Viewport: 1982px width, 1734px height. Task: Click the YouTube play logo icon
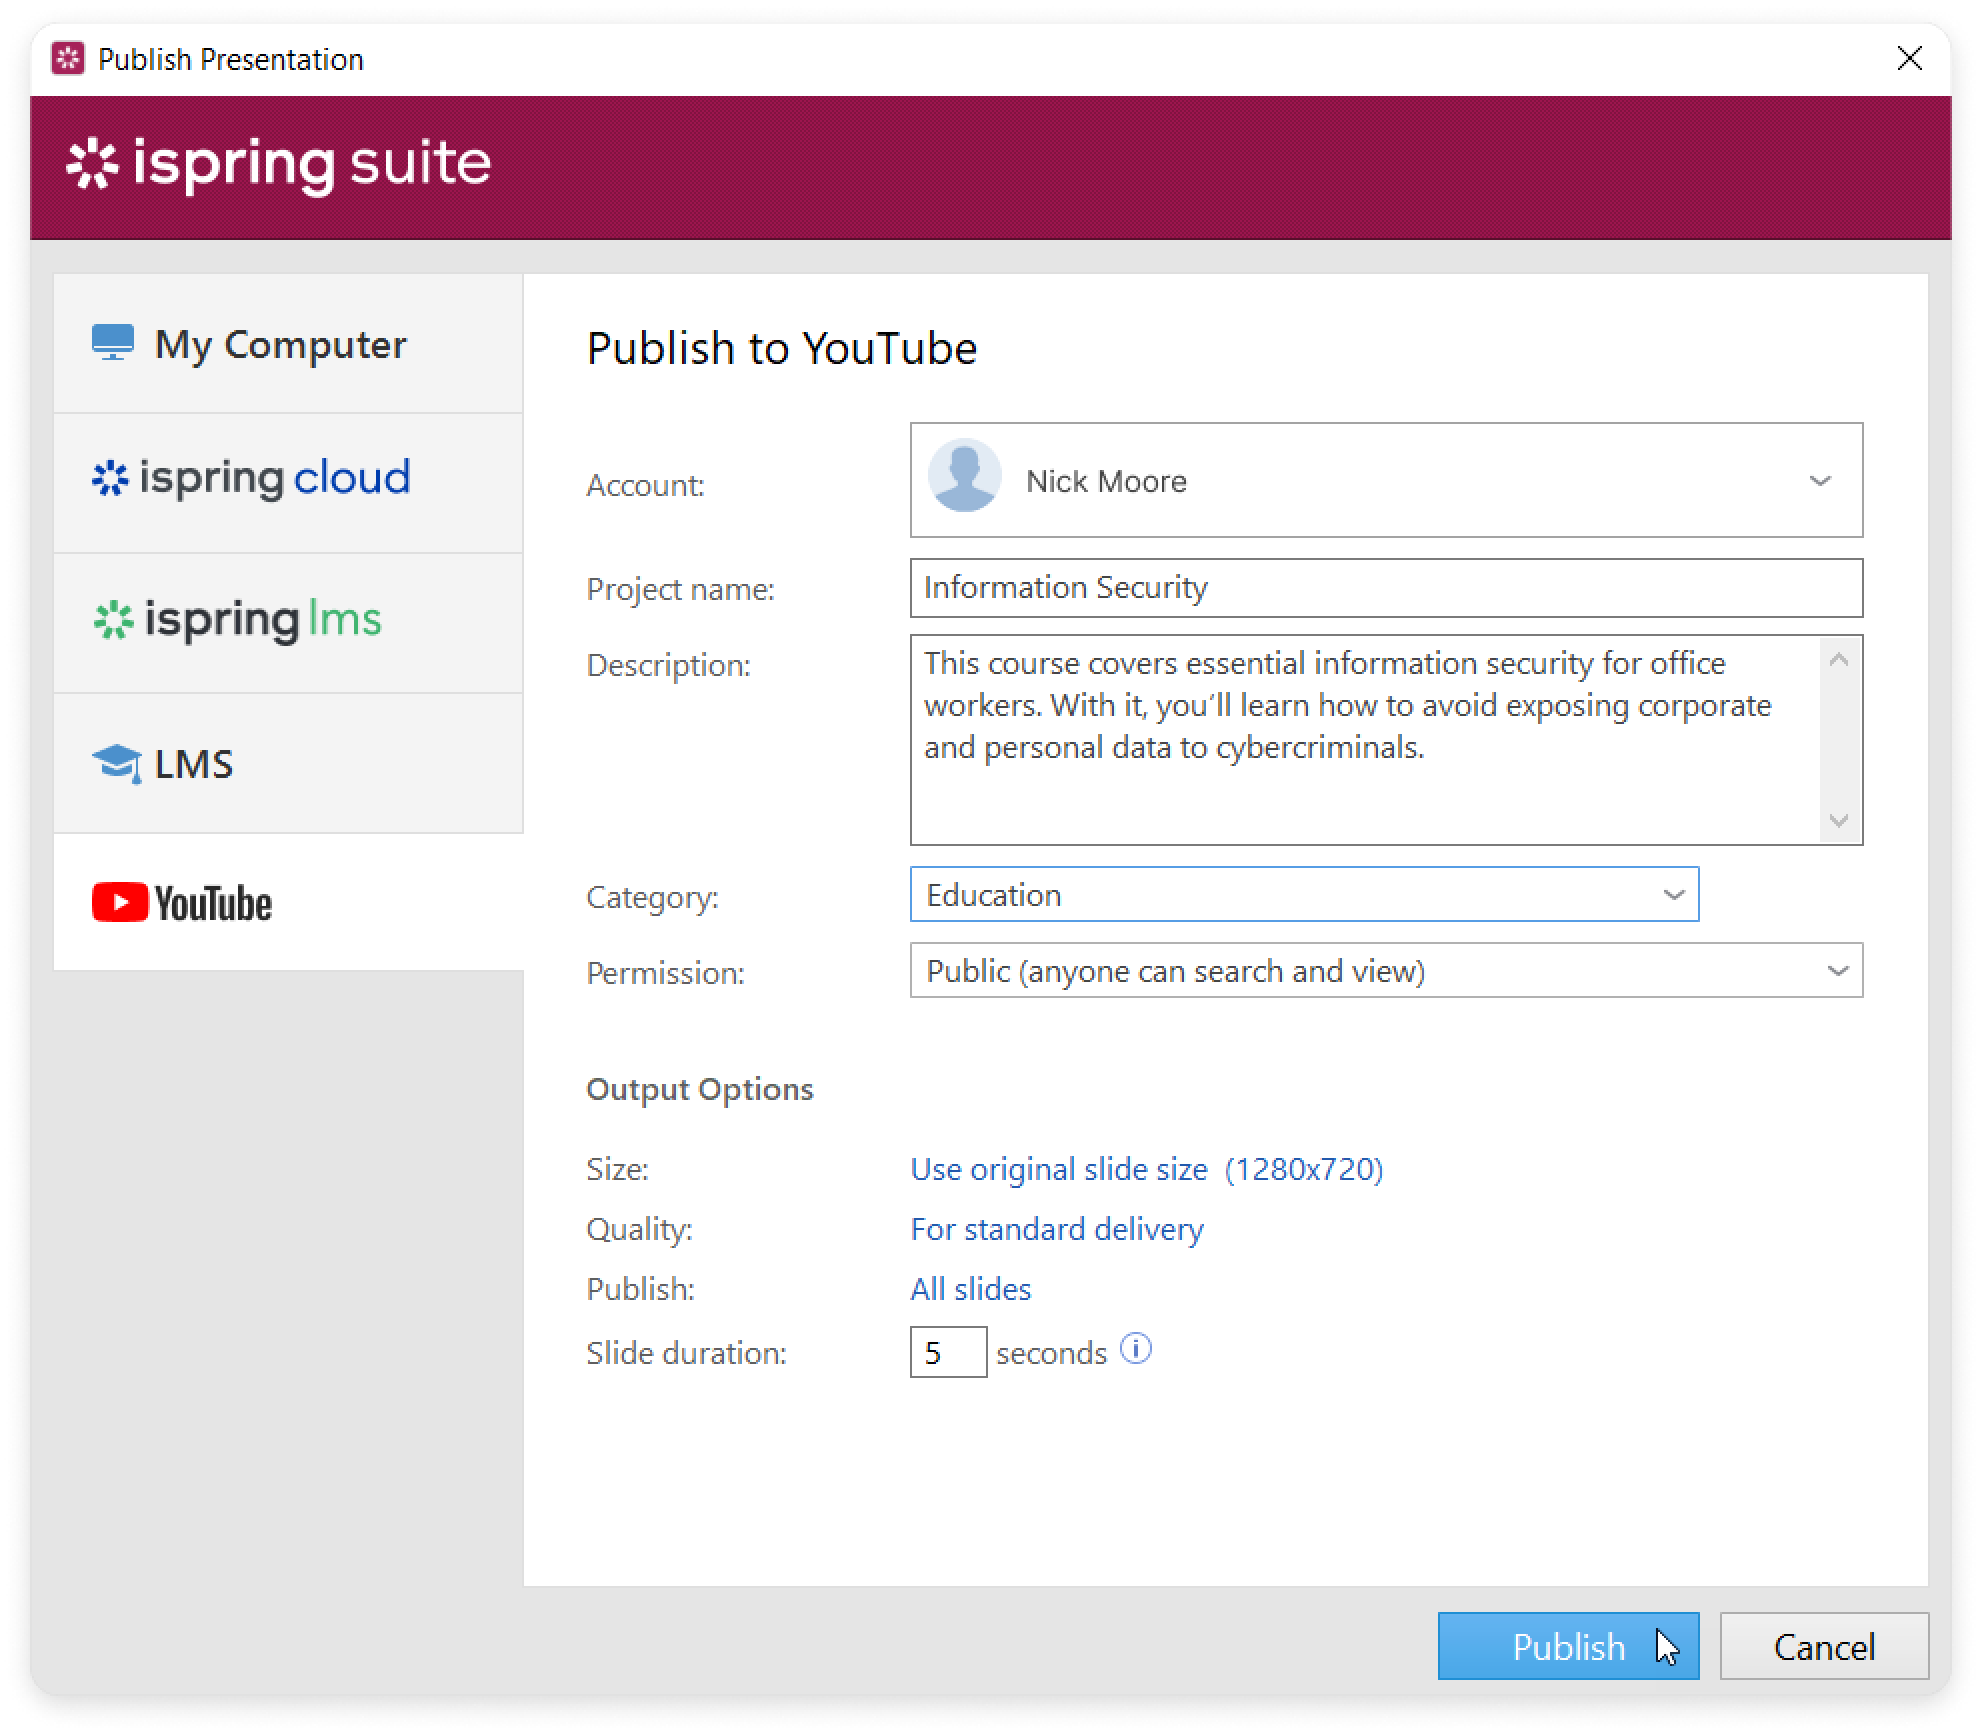click(120, 902)
